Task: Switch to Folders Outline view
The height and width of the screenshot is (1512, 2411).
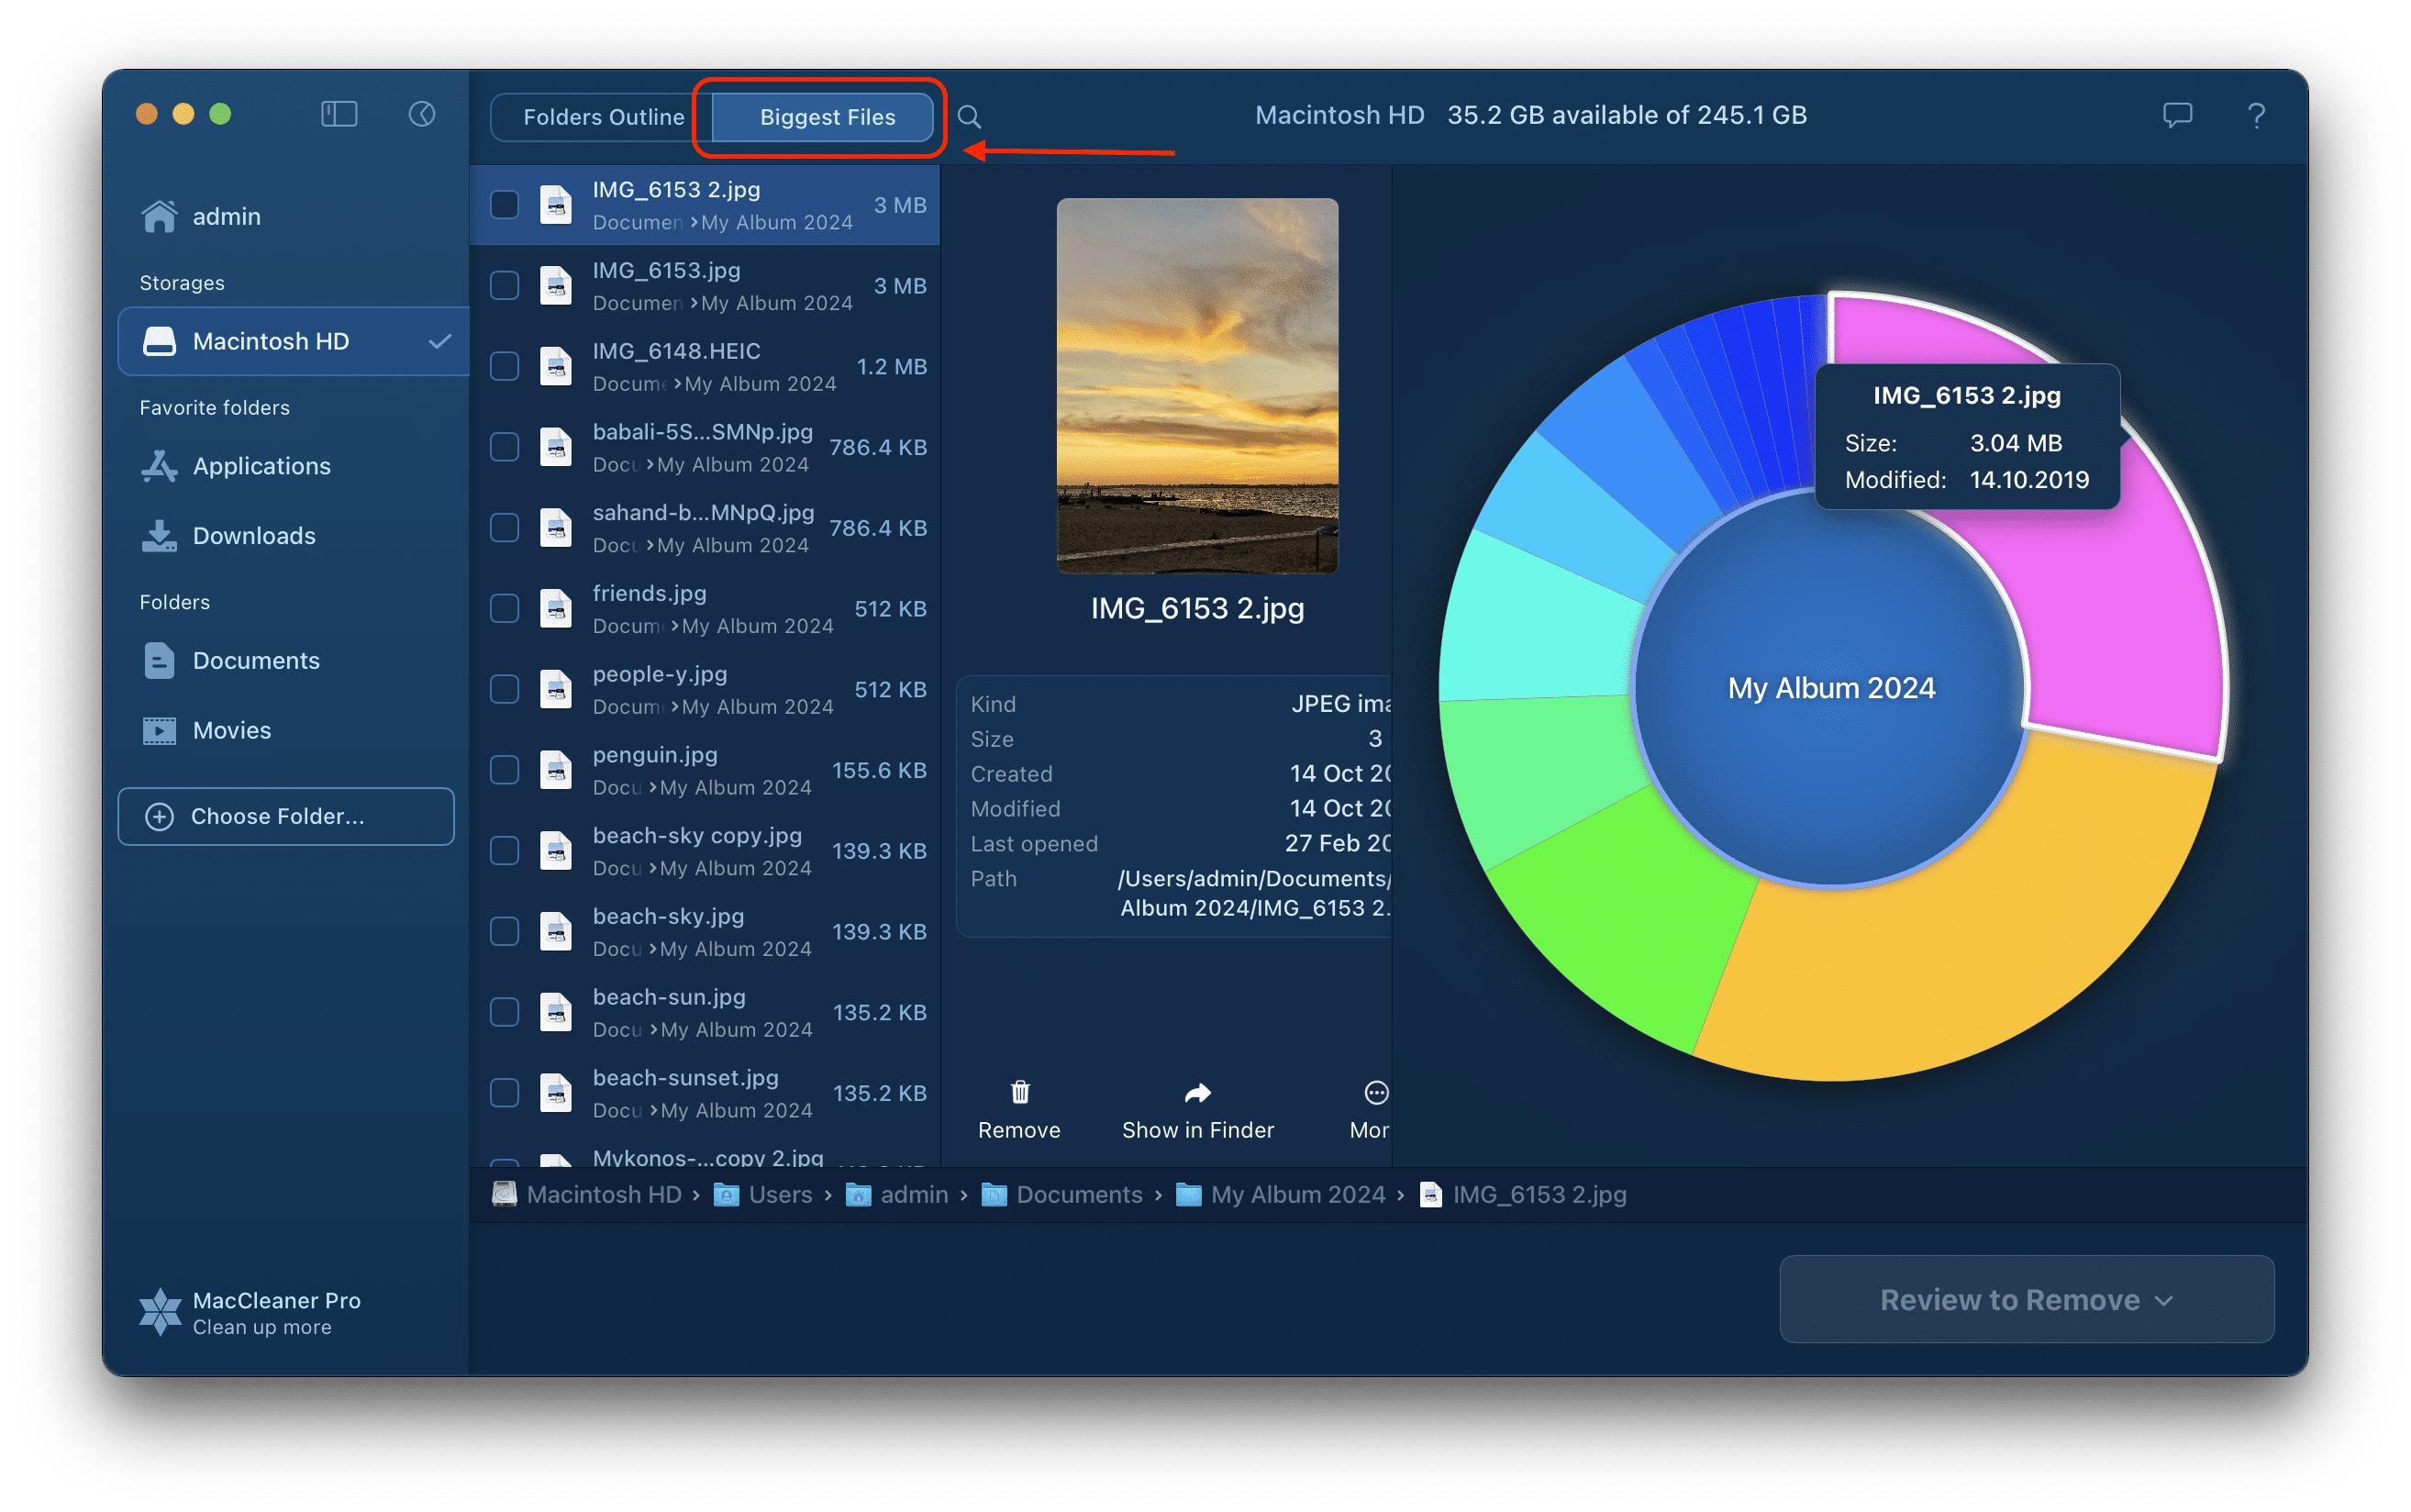Action: coord(597,115)
